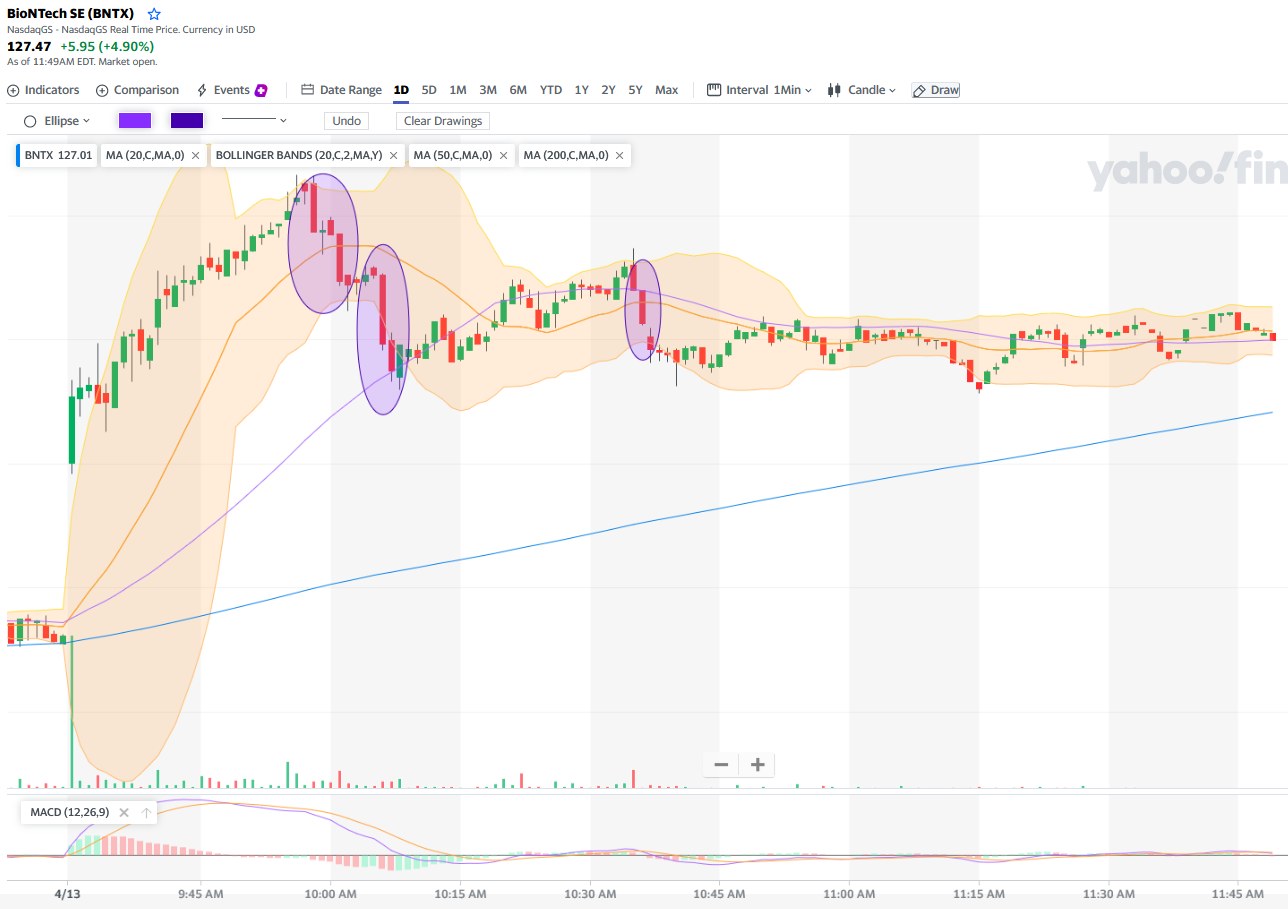
Task: Click the 127.47 stock price
Action: pos(29,46)
